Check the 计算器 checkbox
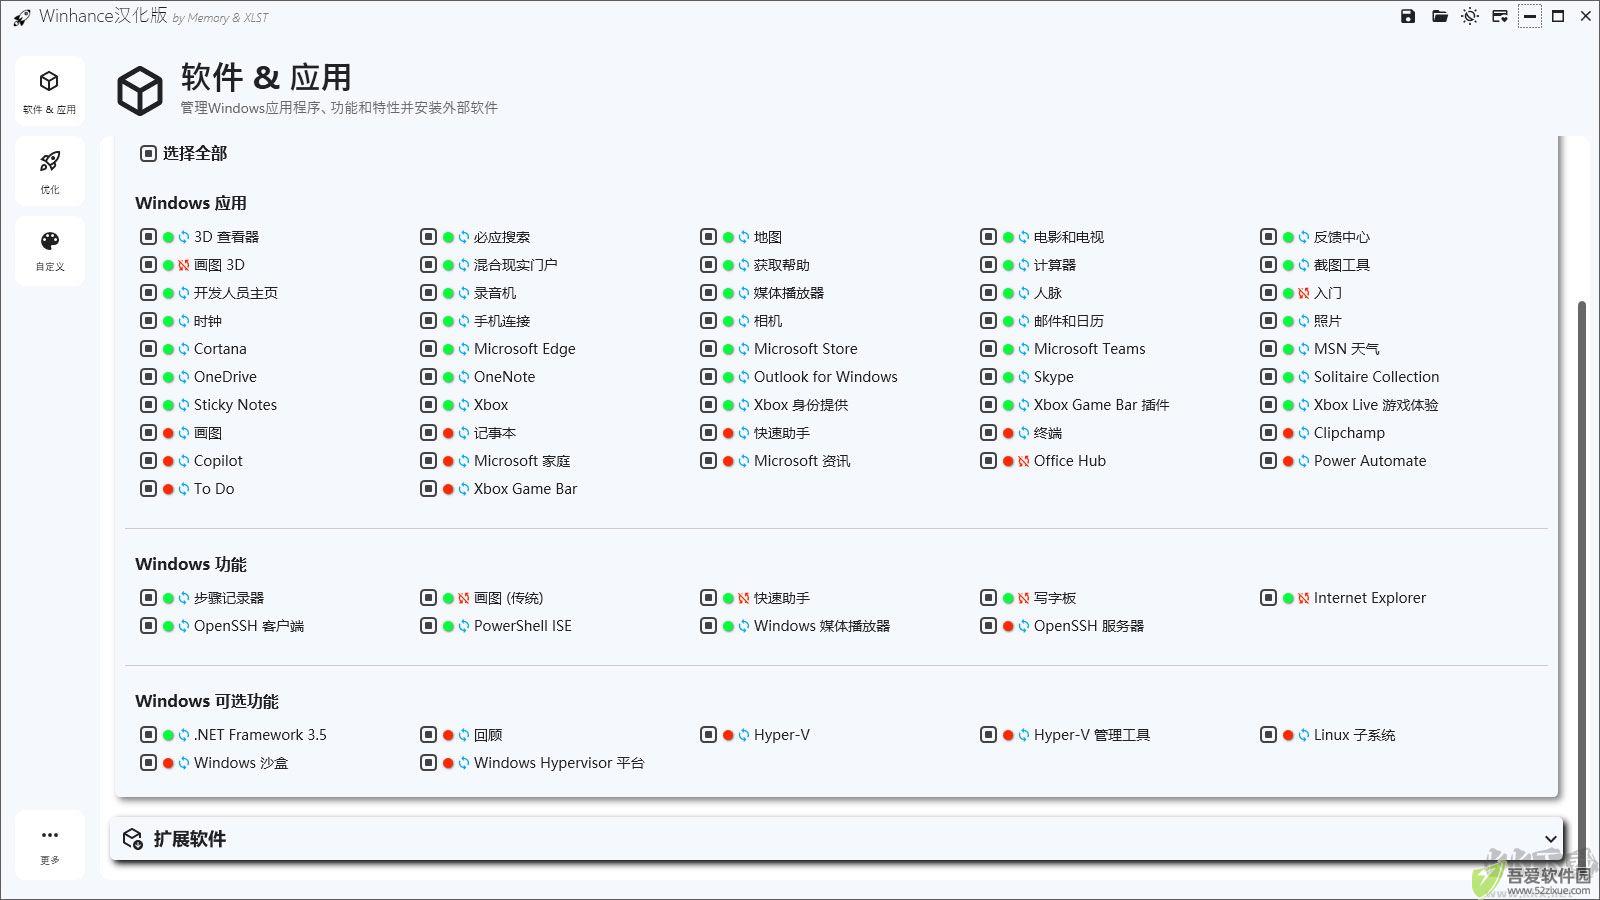The height and width of the screenshot is (900, 1600). [988, 265]
